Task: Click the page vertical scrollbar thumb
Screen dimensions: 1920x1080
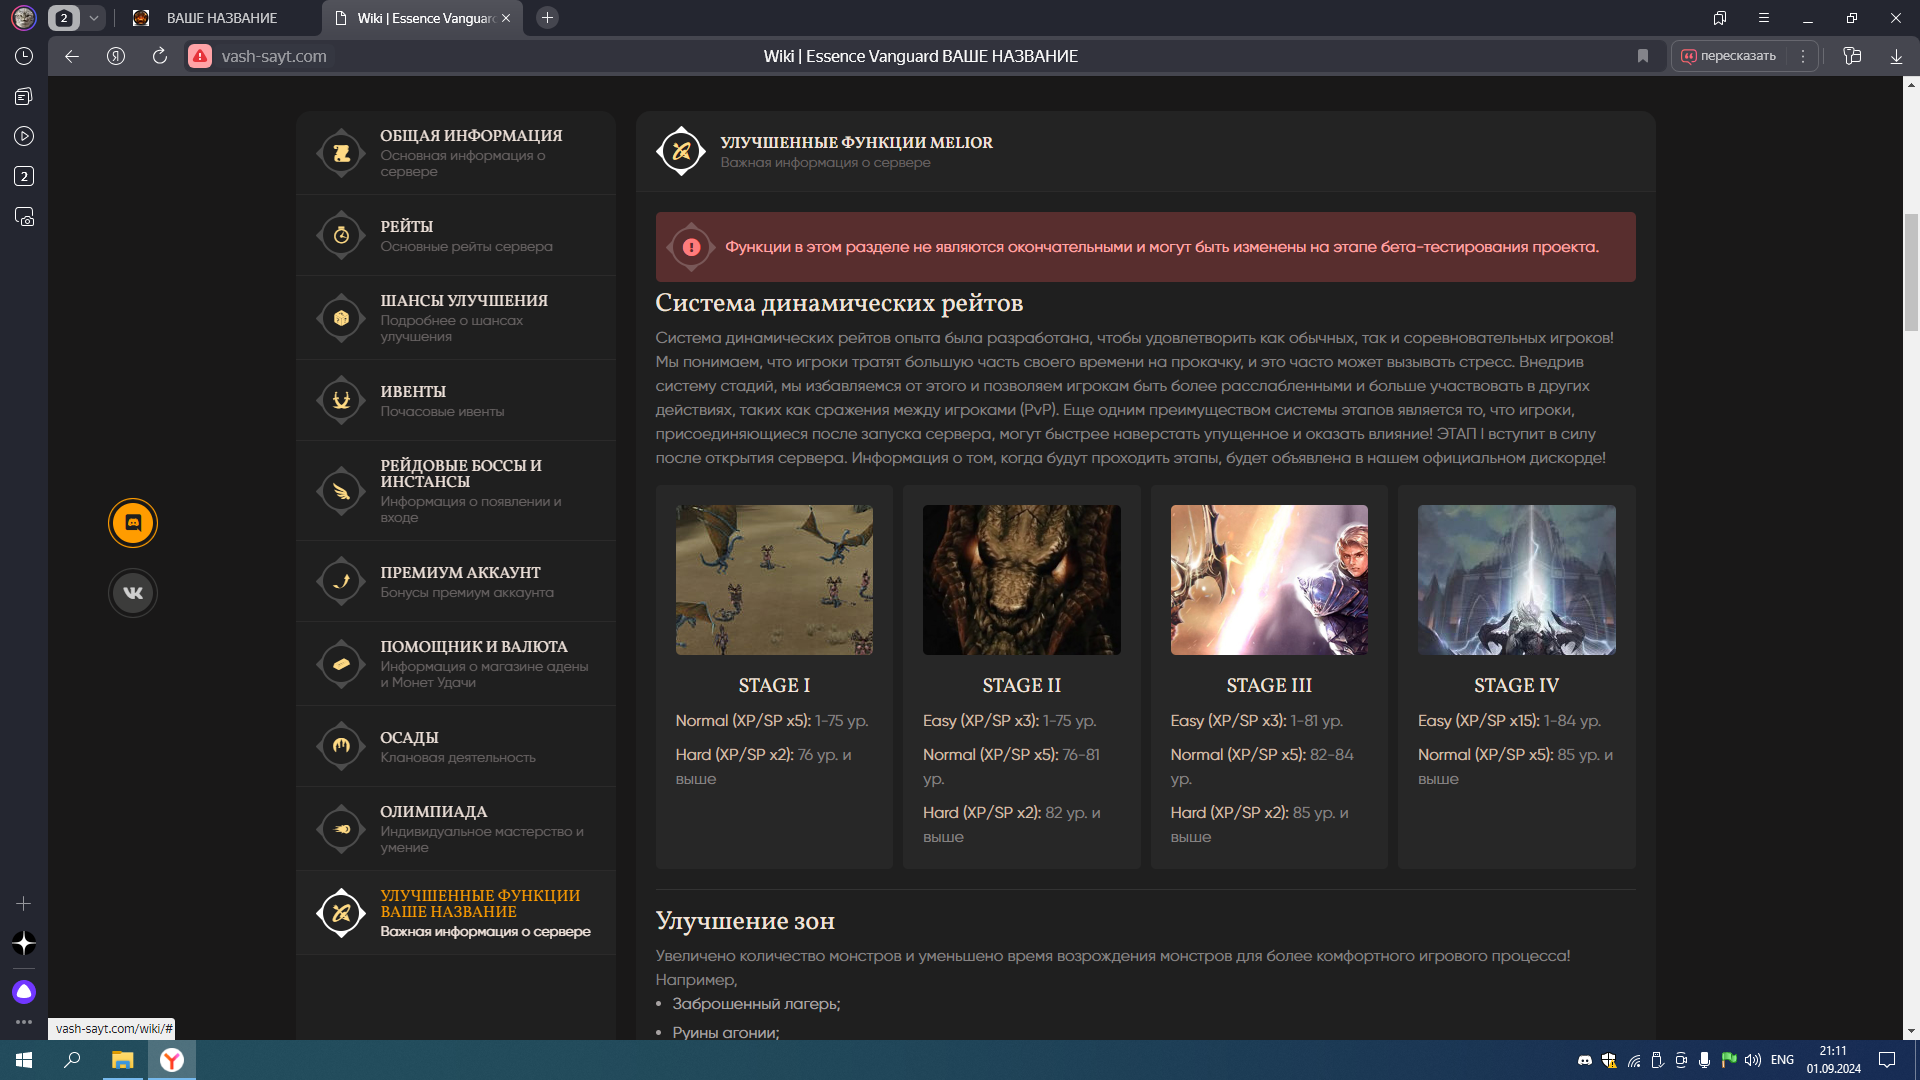Action: click(x=1911, y=272)
